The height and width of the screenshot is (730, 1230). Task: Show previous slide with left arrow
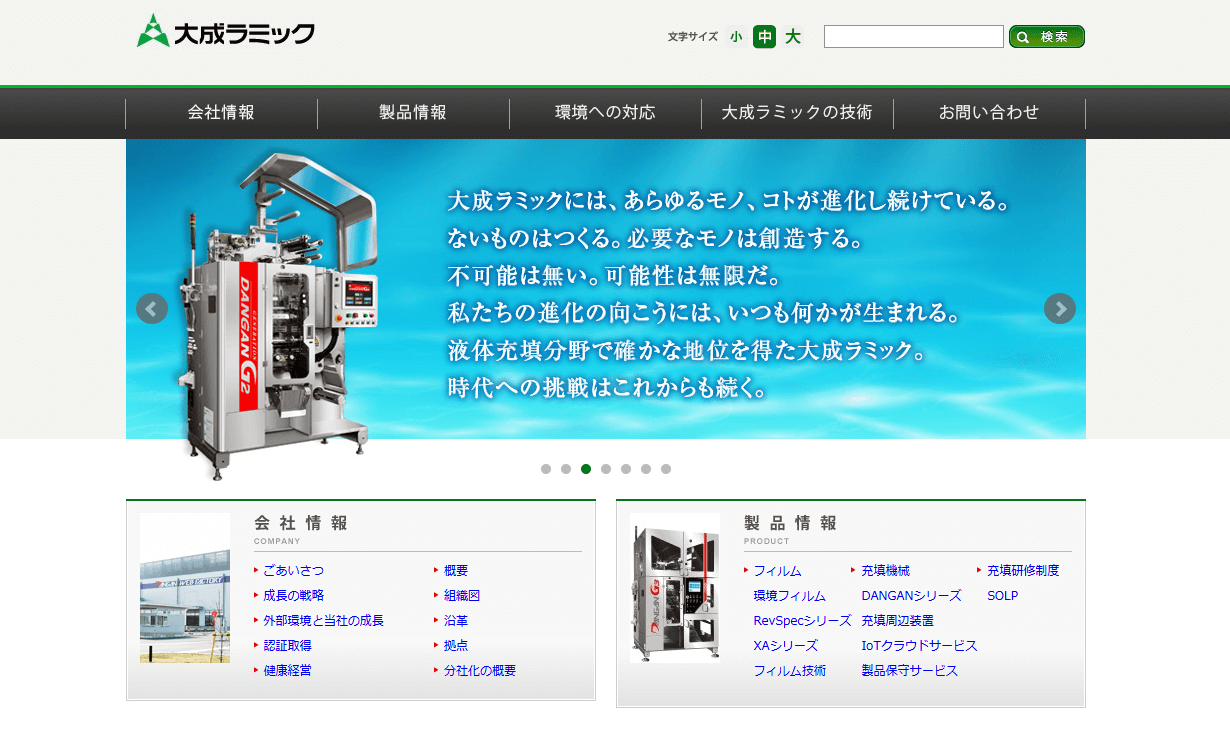[x=152, y=308]
